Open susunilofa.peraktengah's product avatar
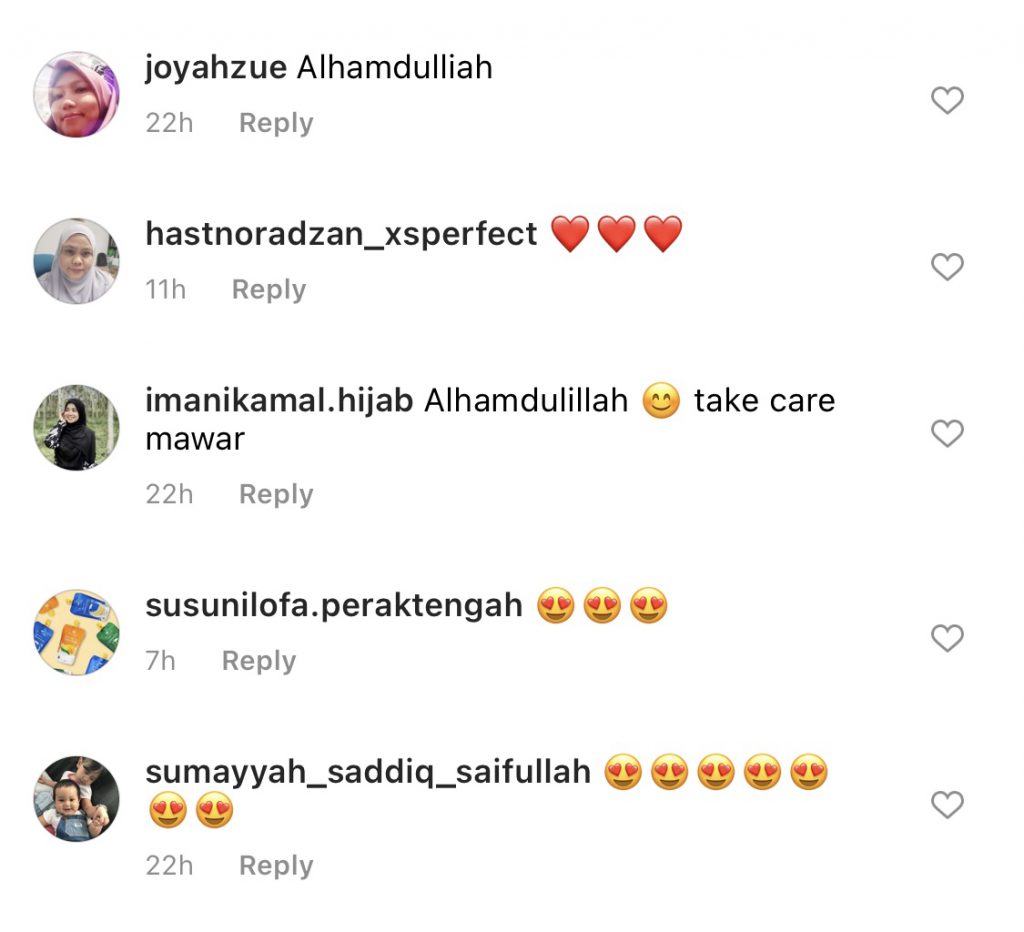The height and width of the screenshot is (932, 1024). 76,633
